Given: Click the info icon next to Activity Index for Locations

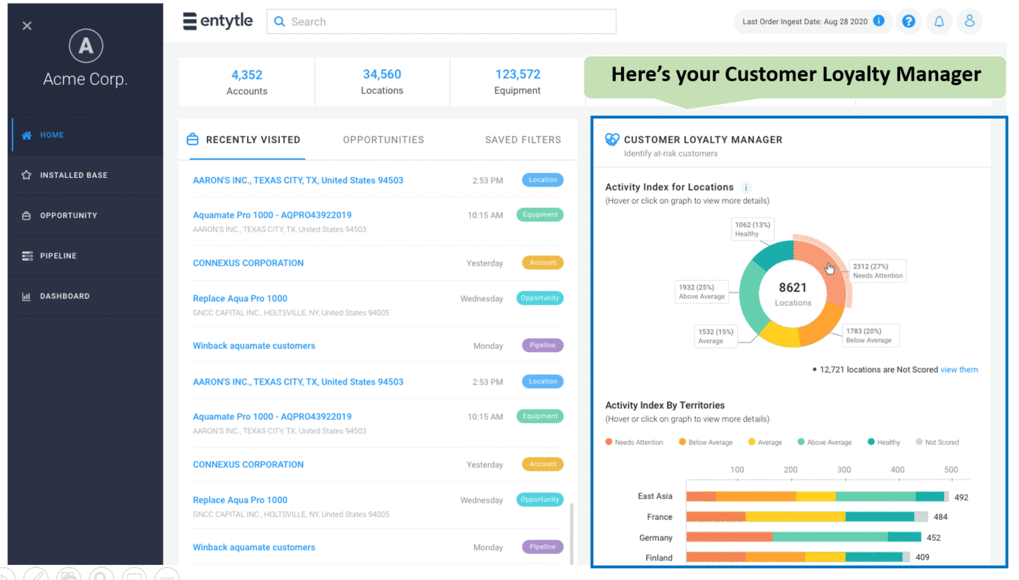Looking at the screenshot, I should tap(746, 187).
